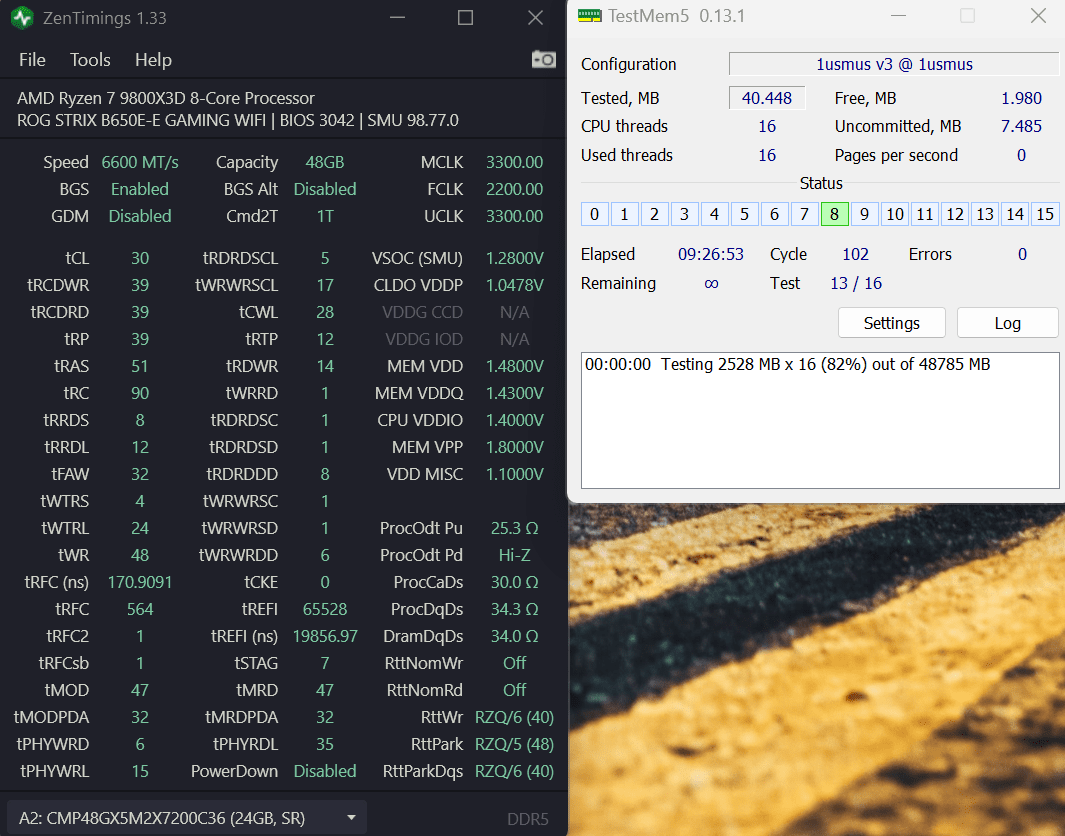Image resolution: width=1065 pixels, height=836 pixels.
Task: Click thread status box 9
Action: pyautogui.click(x=864, y=215)
